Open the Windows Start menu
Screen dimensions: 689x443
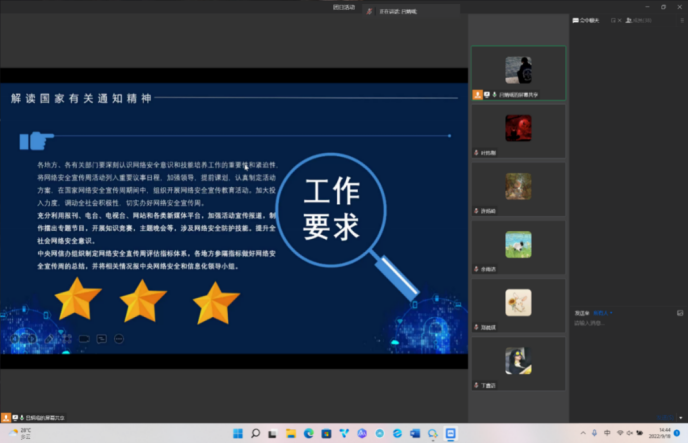pos(237,433)
